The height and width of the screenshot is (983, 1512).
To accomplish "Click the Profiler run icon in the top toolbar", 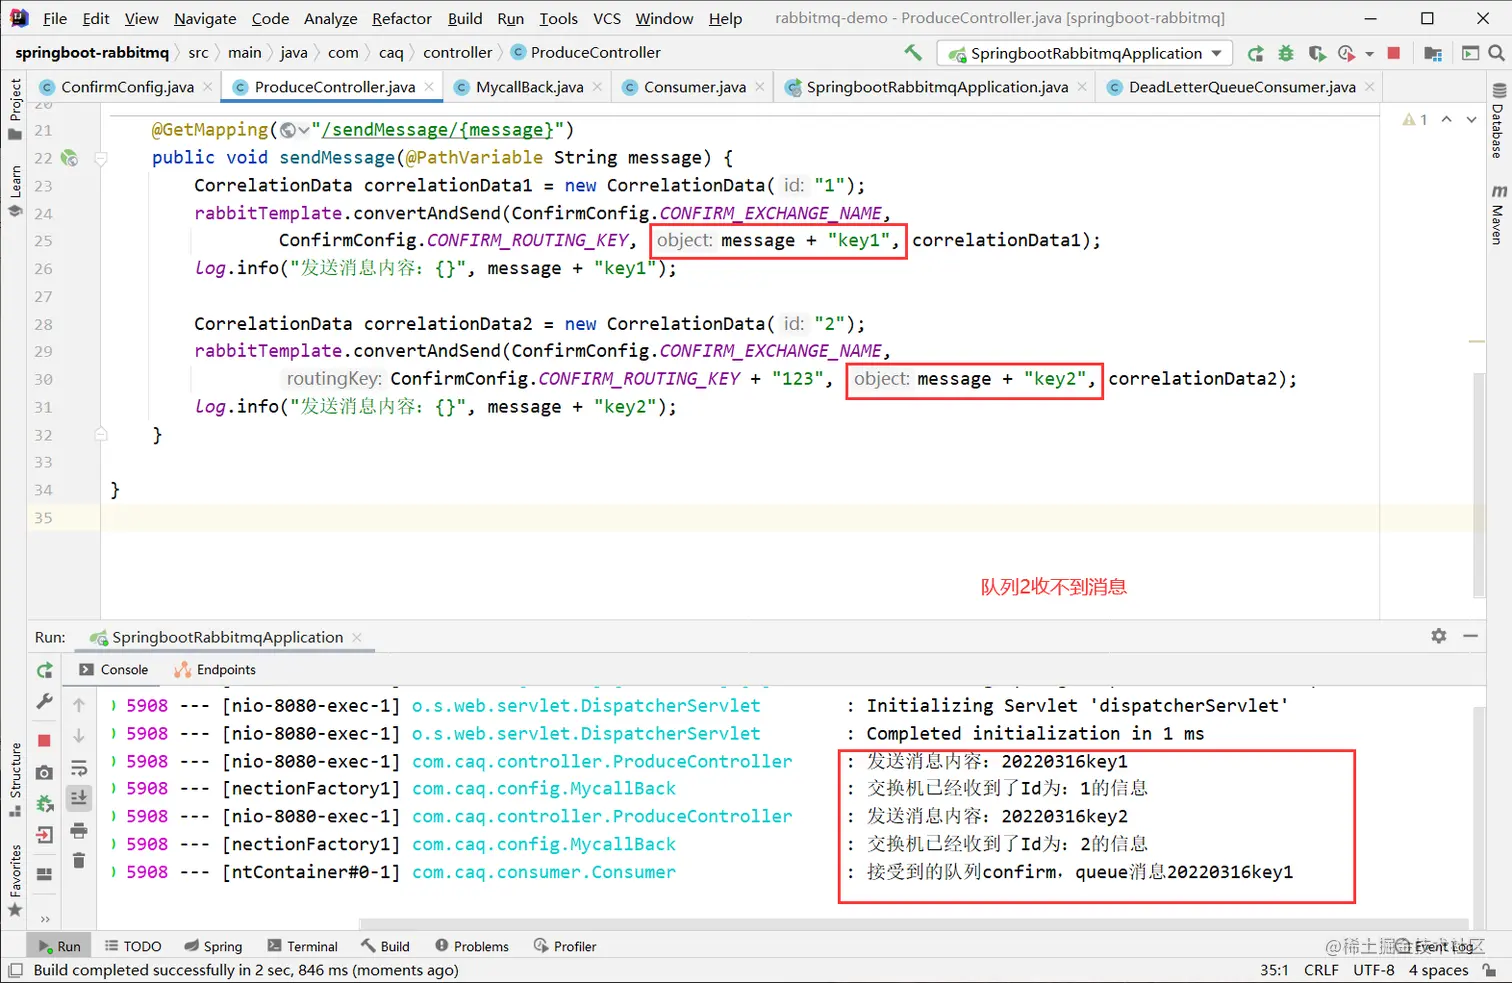I will [1346, 53].
